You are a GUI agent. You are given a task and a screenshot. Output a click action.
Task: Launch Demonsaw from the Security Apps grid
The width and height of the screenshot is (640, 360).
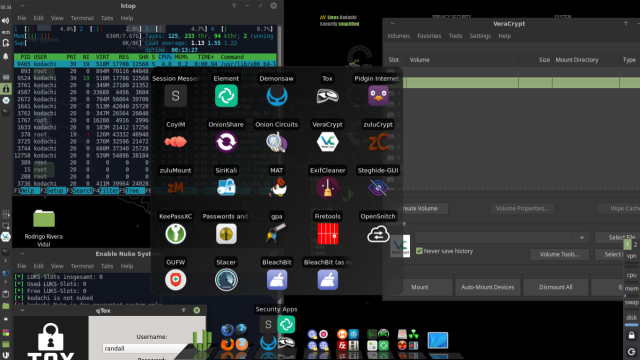pyautogui.click(x=277, y=96)
